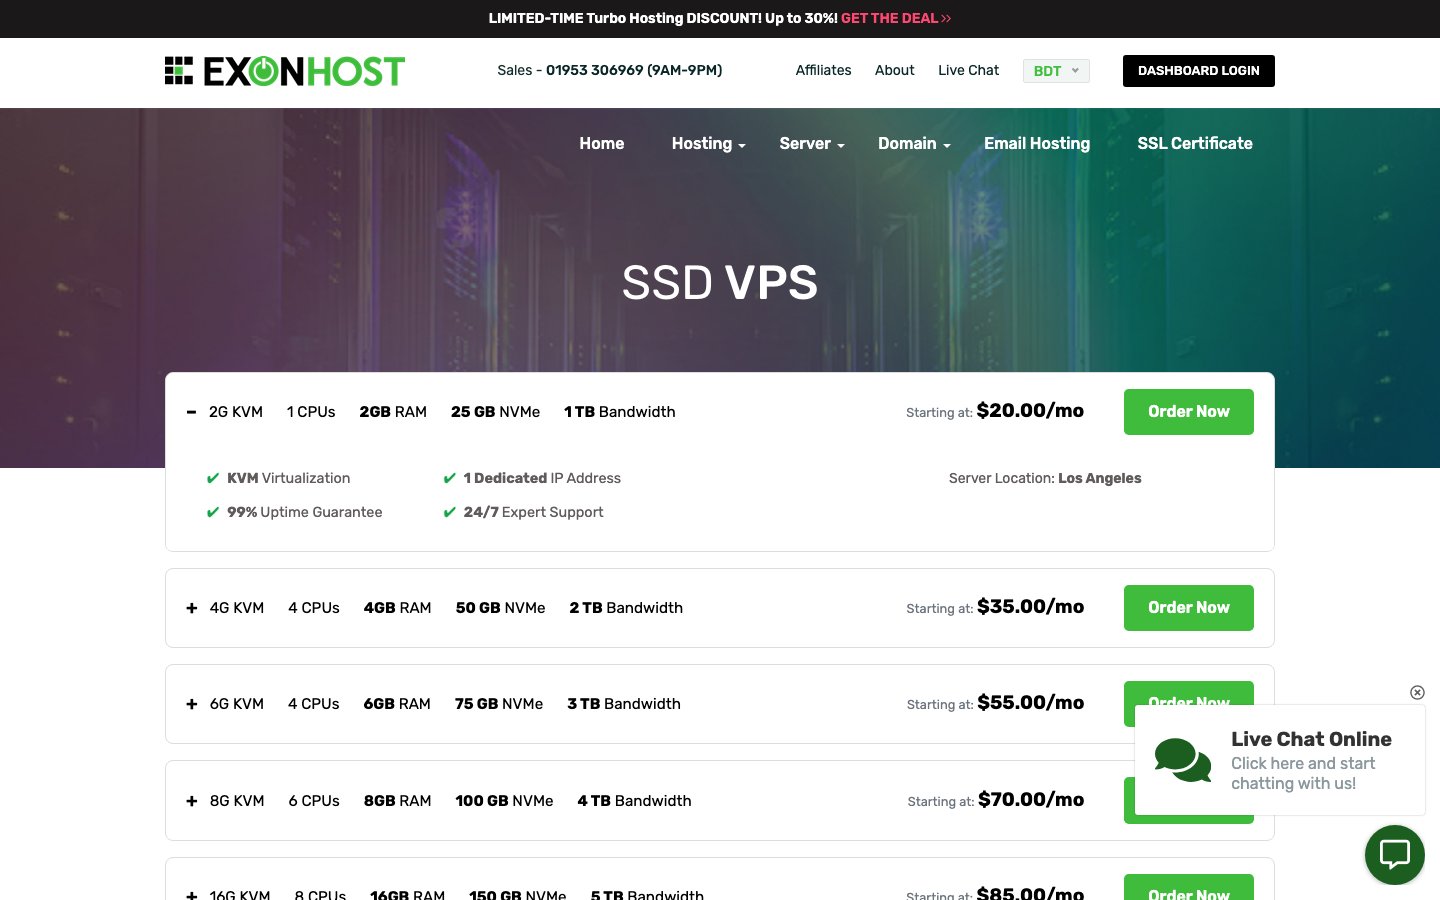The image size is (1440, 900).
Task: Click the ExonHost logo
Action: pyautogui.click(x=285, y=71)
